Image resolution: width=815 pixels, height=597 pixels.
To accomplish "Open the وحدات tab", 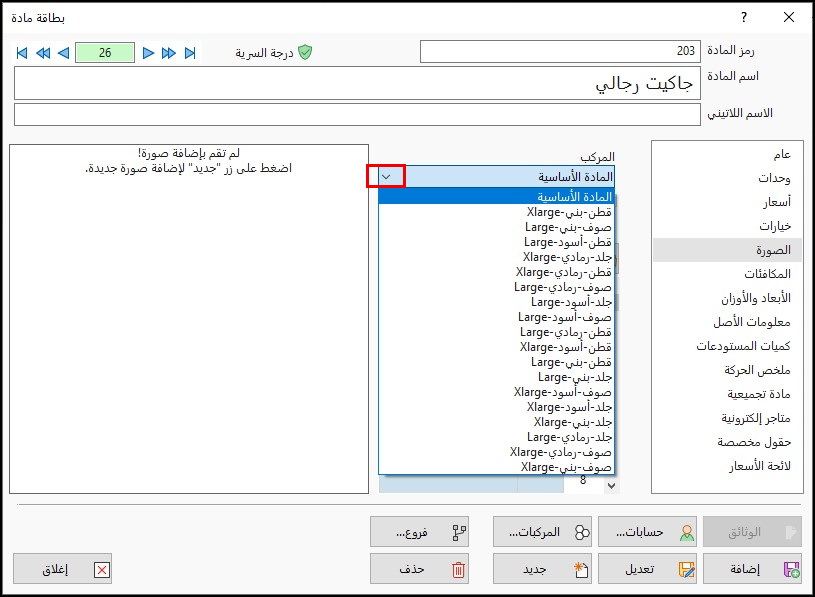I will 727,178.
